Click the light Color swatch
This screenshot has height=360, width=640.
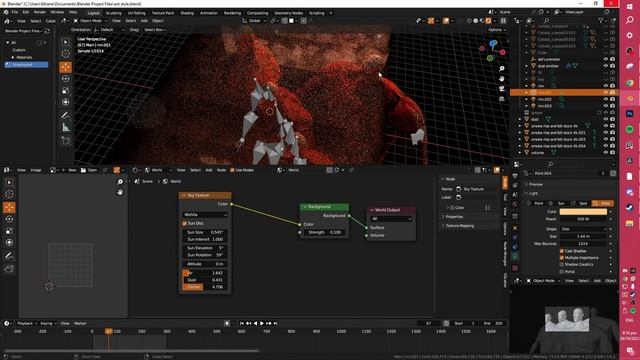click(x=583, y=211)
